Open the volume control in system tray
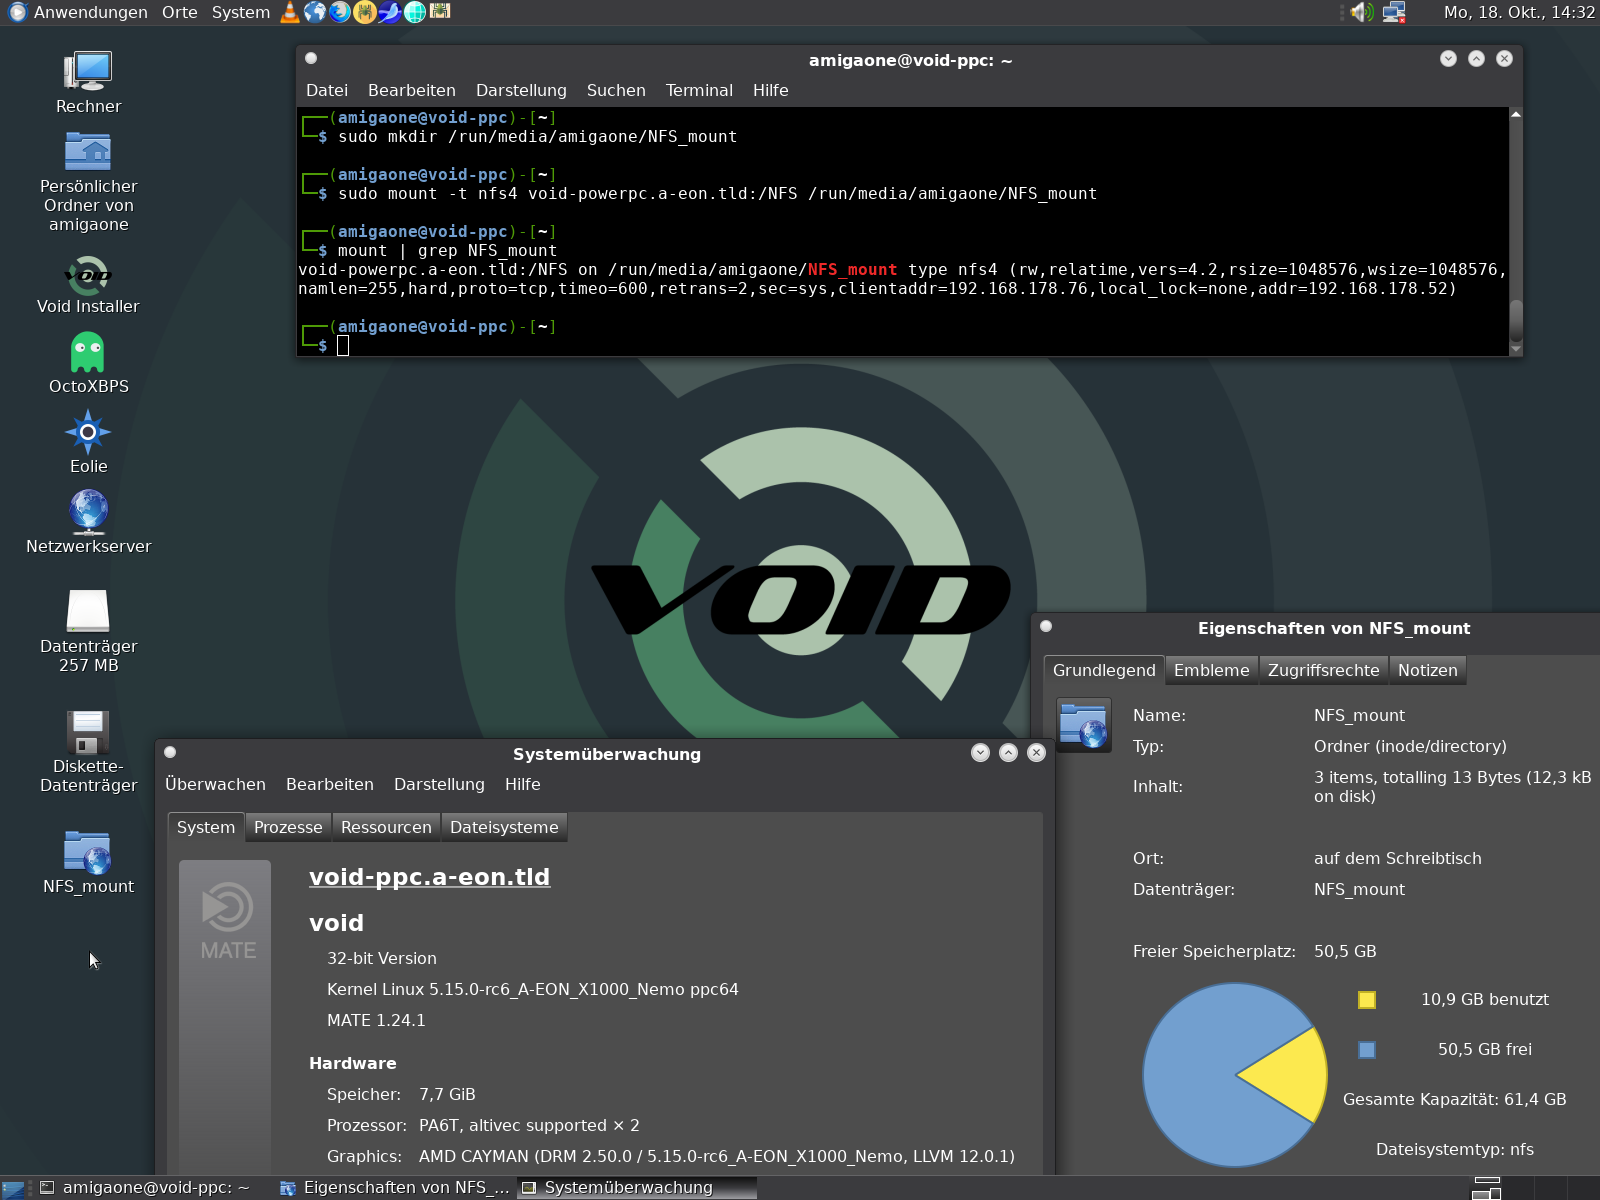 (x=1361, y=12)
